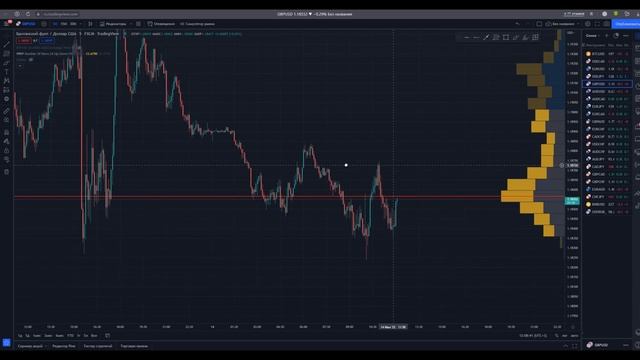This screenshot has width=640, height=360.
Task: Click the red Sell price button
Action: coord(24,40)
